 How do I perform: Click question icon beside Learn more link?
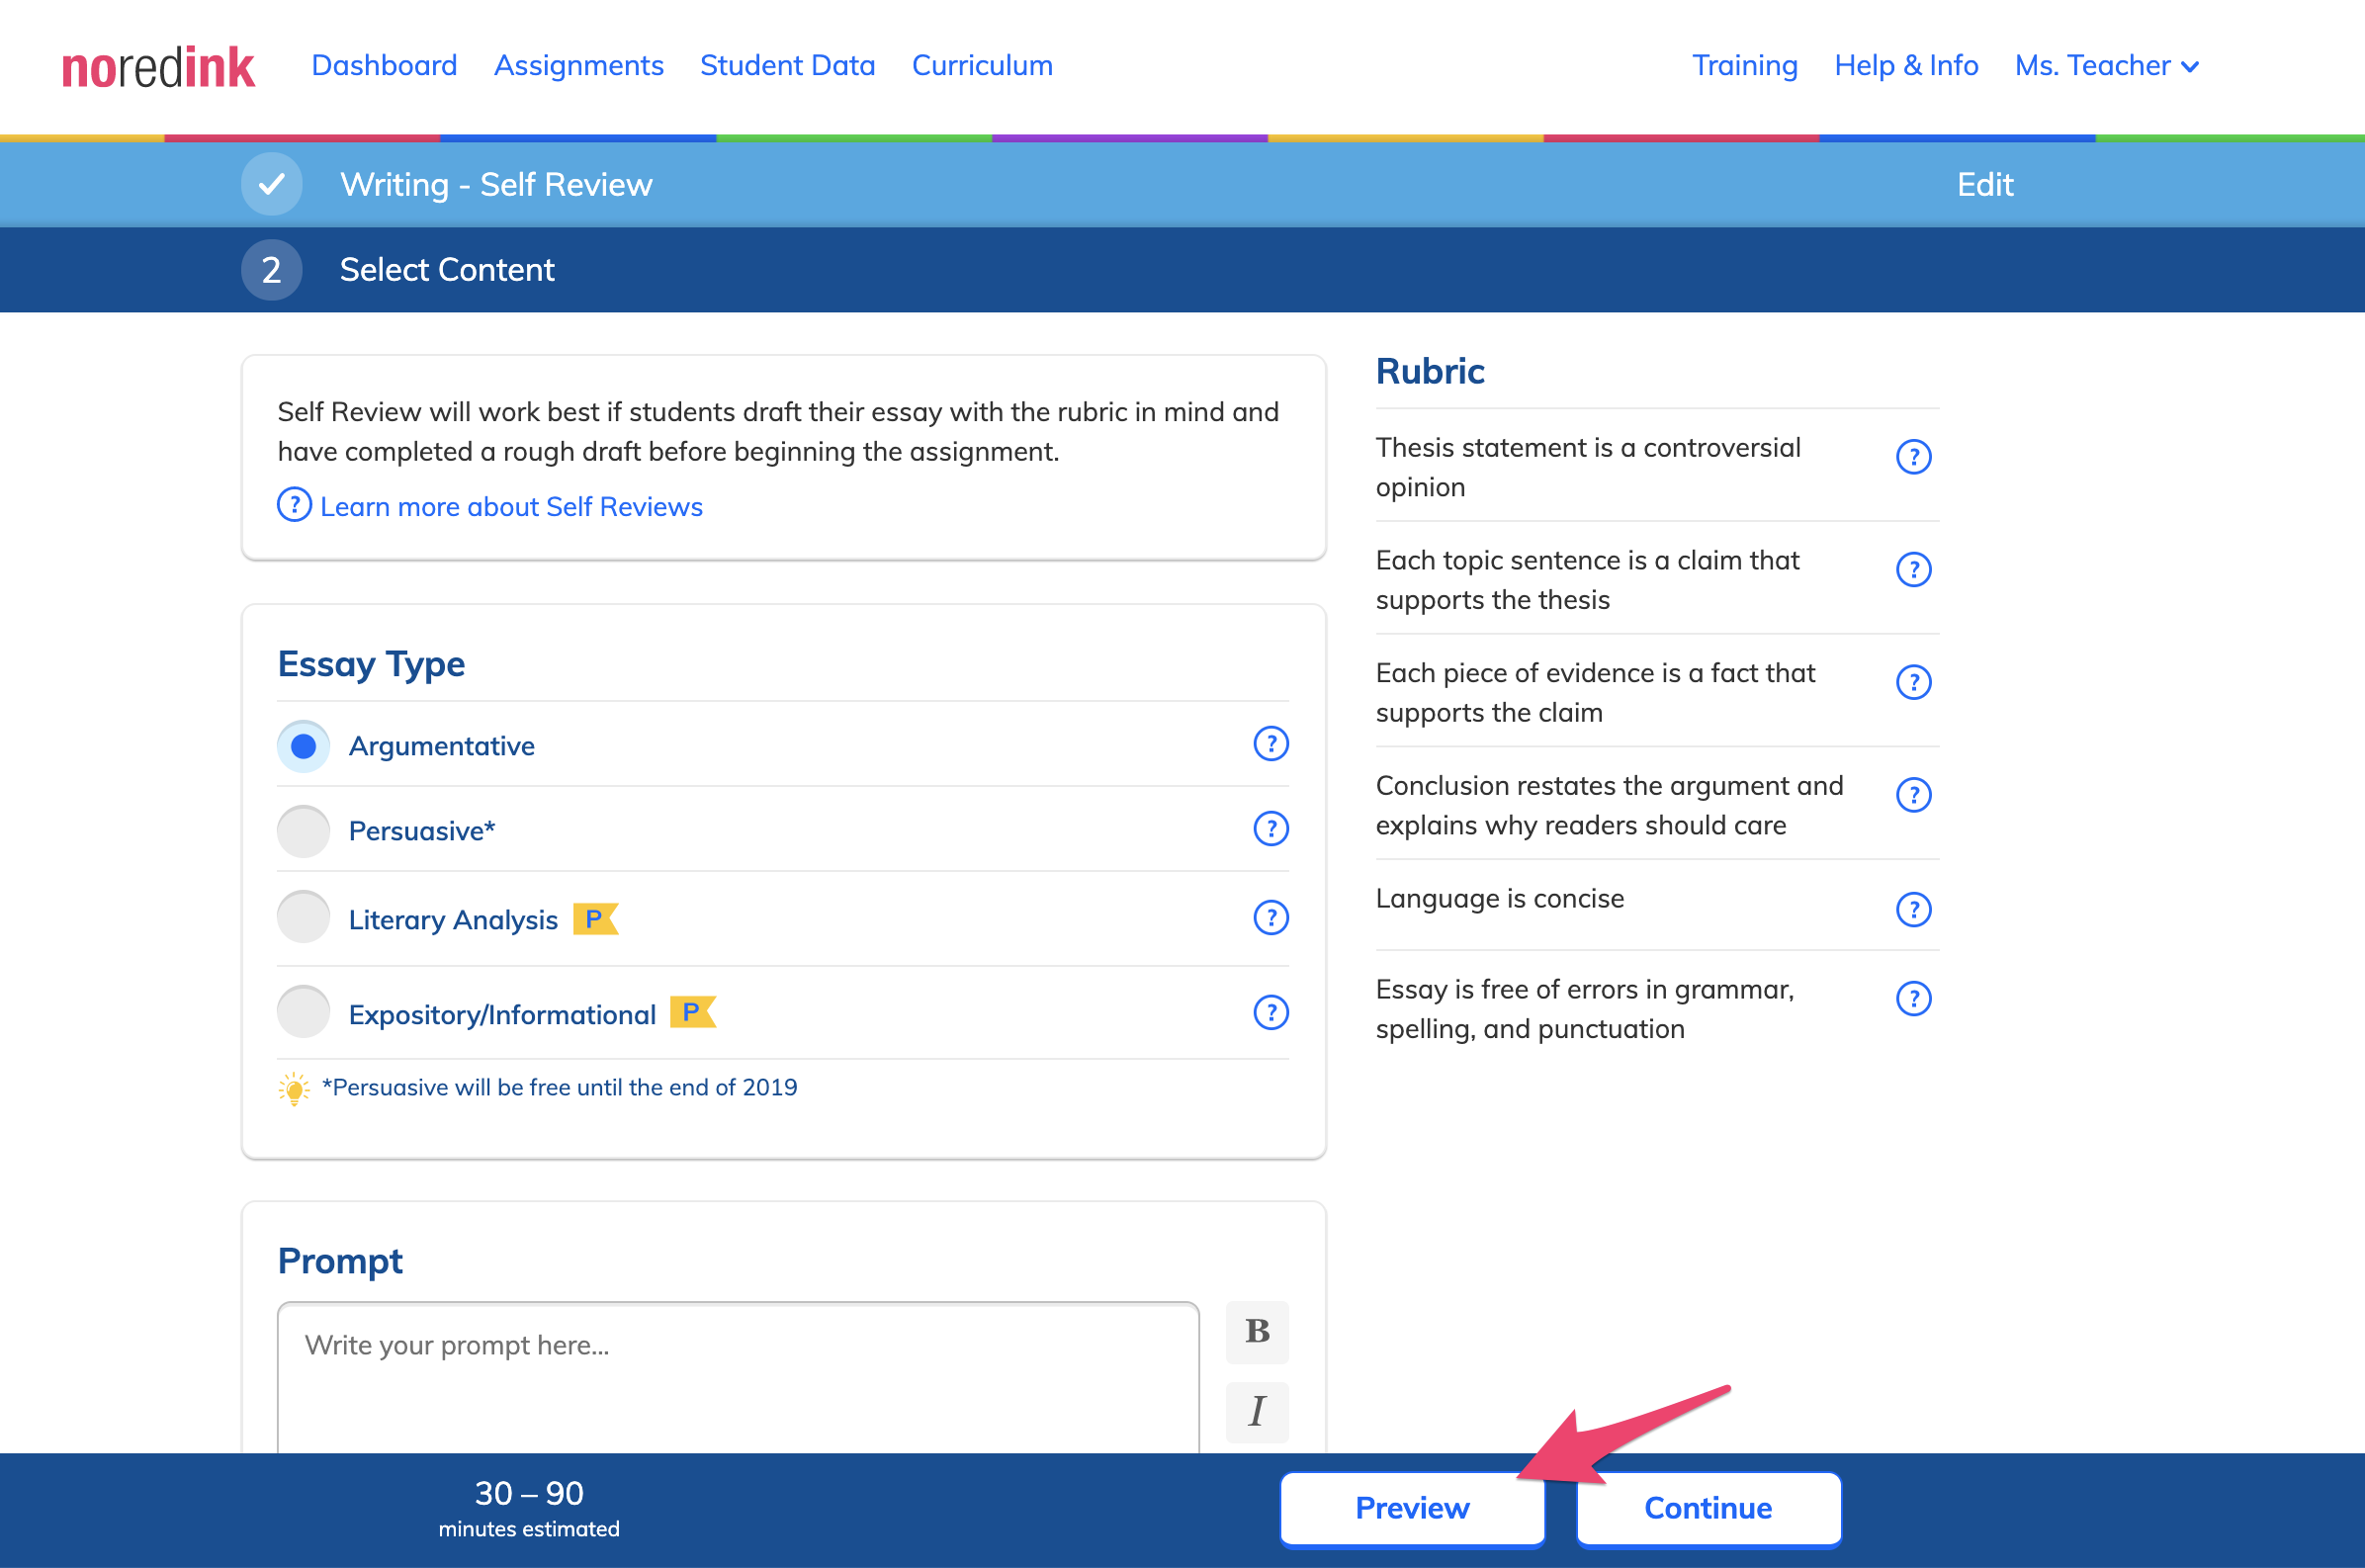pyautogui.click(x=294, y=505)
